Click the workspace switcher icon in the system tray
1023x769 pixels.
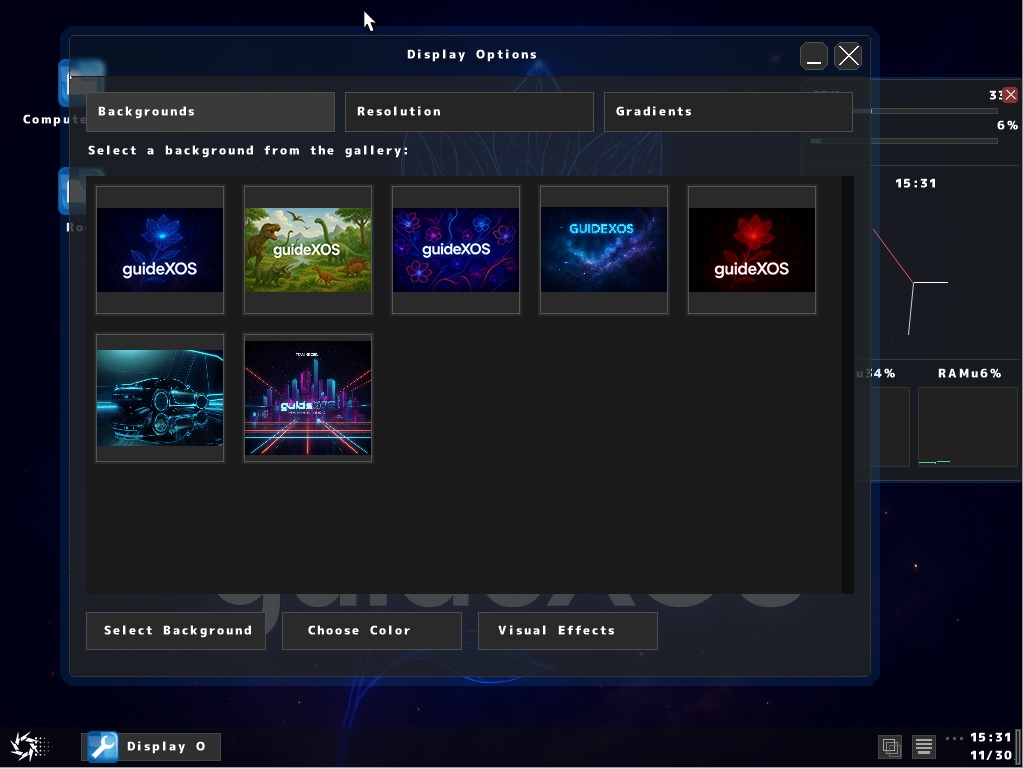[x=889, y=746]
